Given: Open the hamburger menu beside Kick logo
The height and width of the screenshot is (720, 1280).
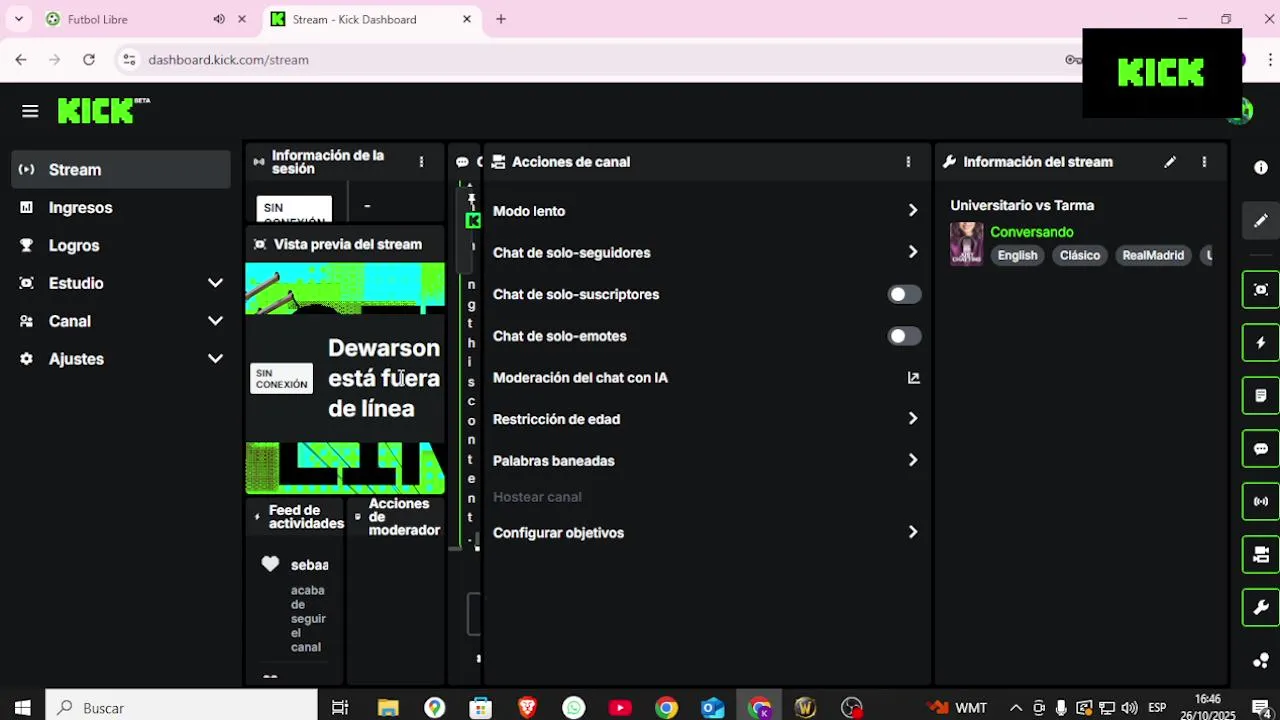Looking at the screenshot, I should [x=30, y=111].
